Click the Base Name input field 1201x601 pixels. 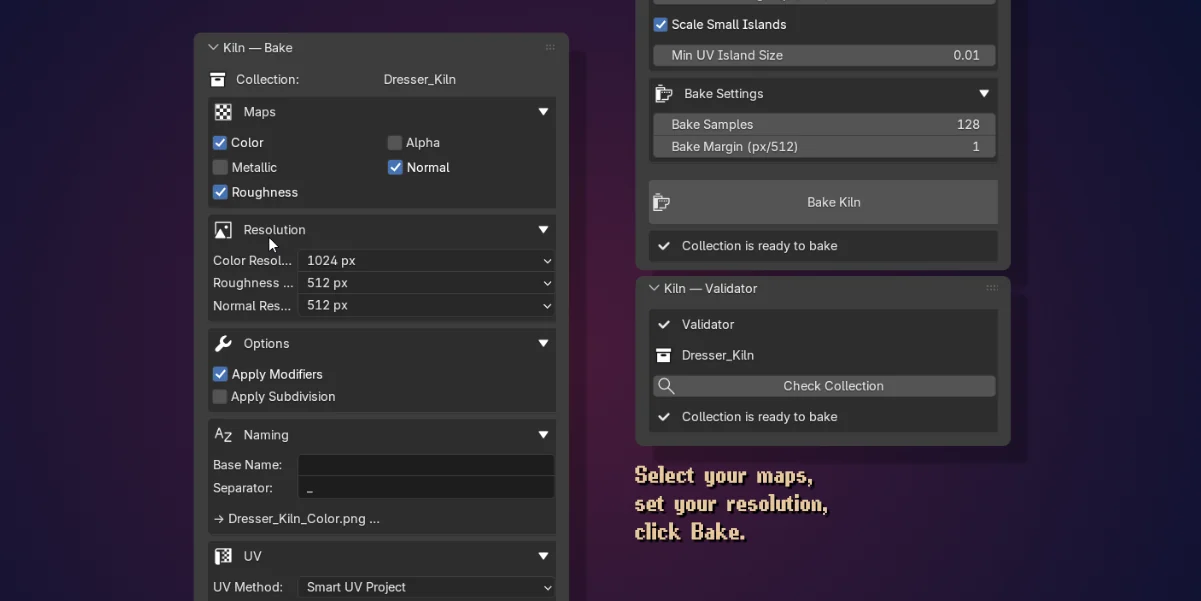point(426,465)
